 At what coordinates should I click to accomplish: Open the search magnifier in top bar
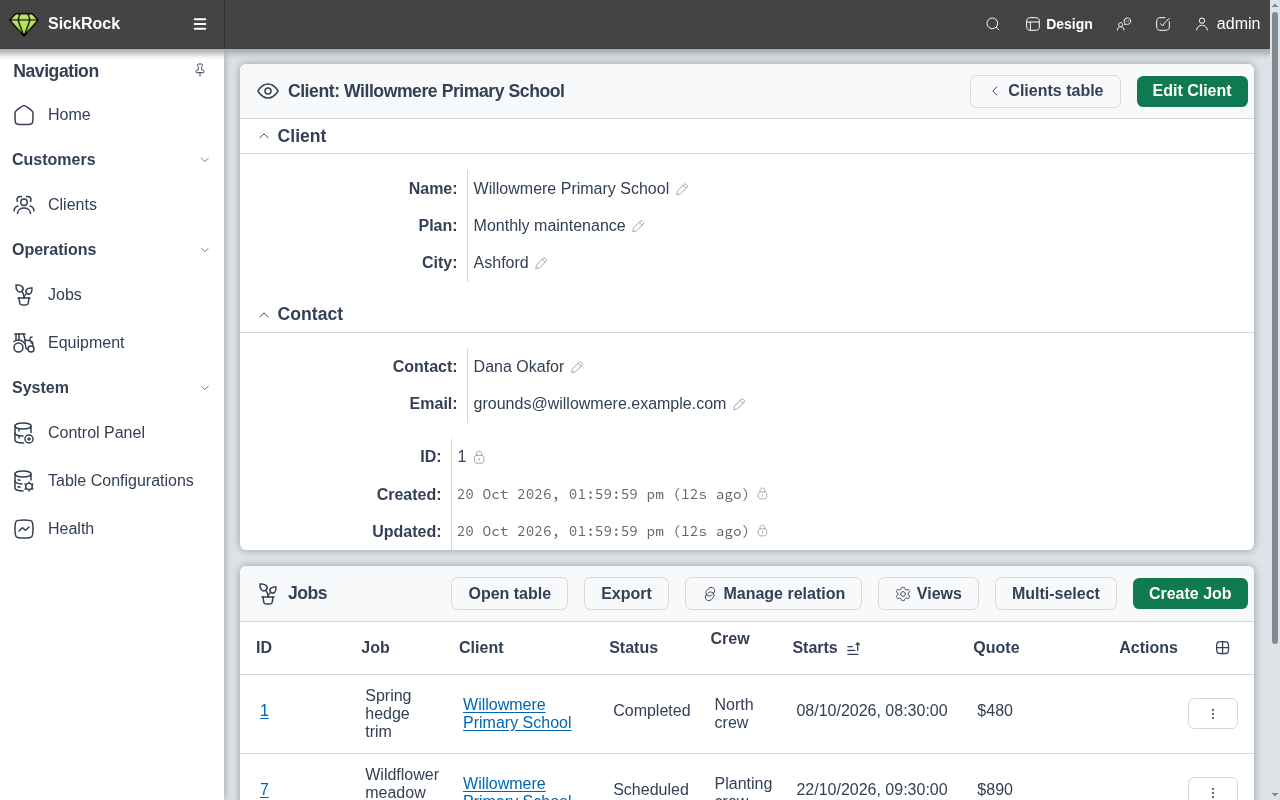coord(993,24)
